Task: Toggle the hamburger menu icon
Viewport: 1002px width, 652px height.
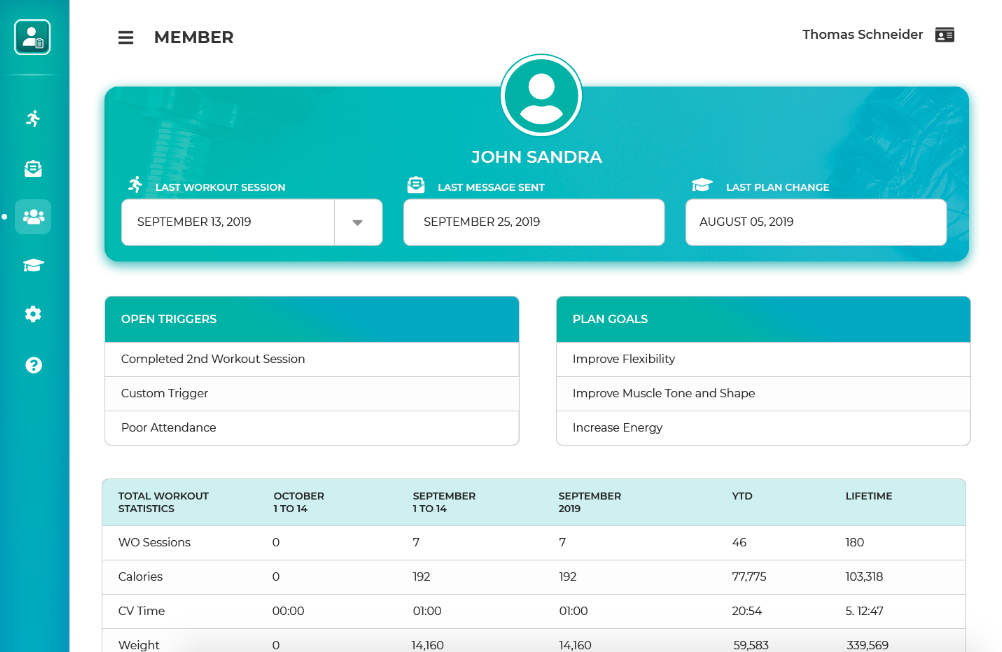Action: point(126,38)
